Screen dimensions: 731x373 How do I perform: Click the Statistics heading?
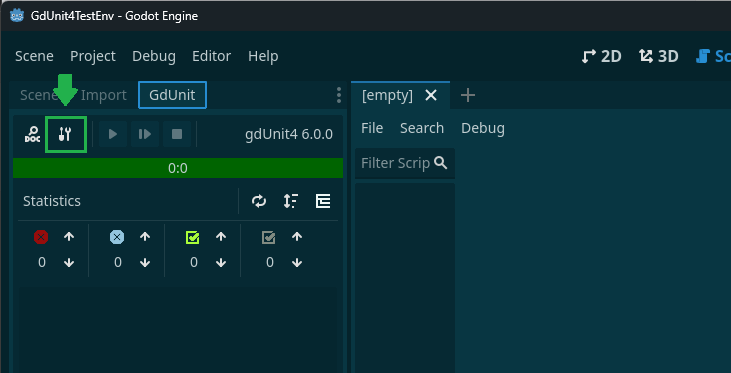click(52, 201)
